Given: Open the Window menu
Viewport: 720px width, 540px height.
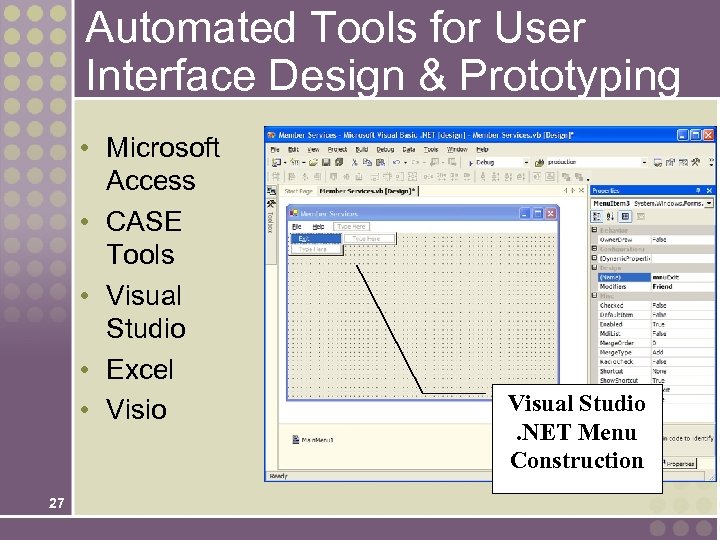Looking at the screenshot, I should click(457, 149).
